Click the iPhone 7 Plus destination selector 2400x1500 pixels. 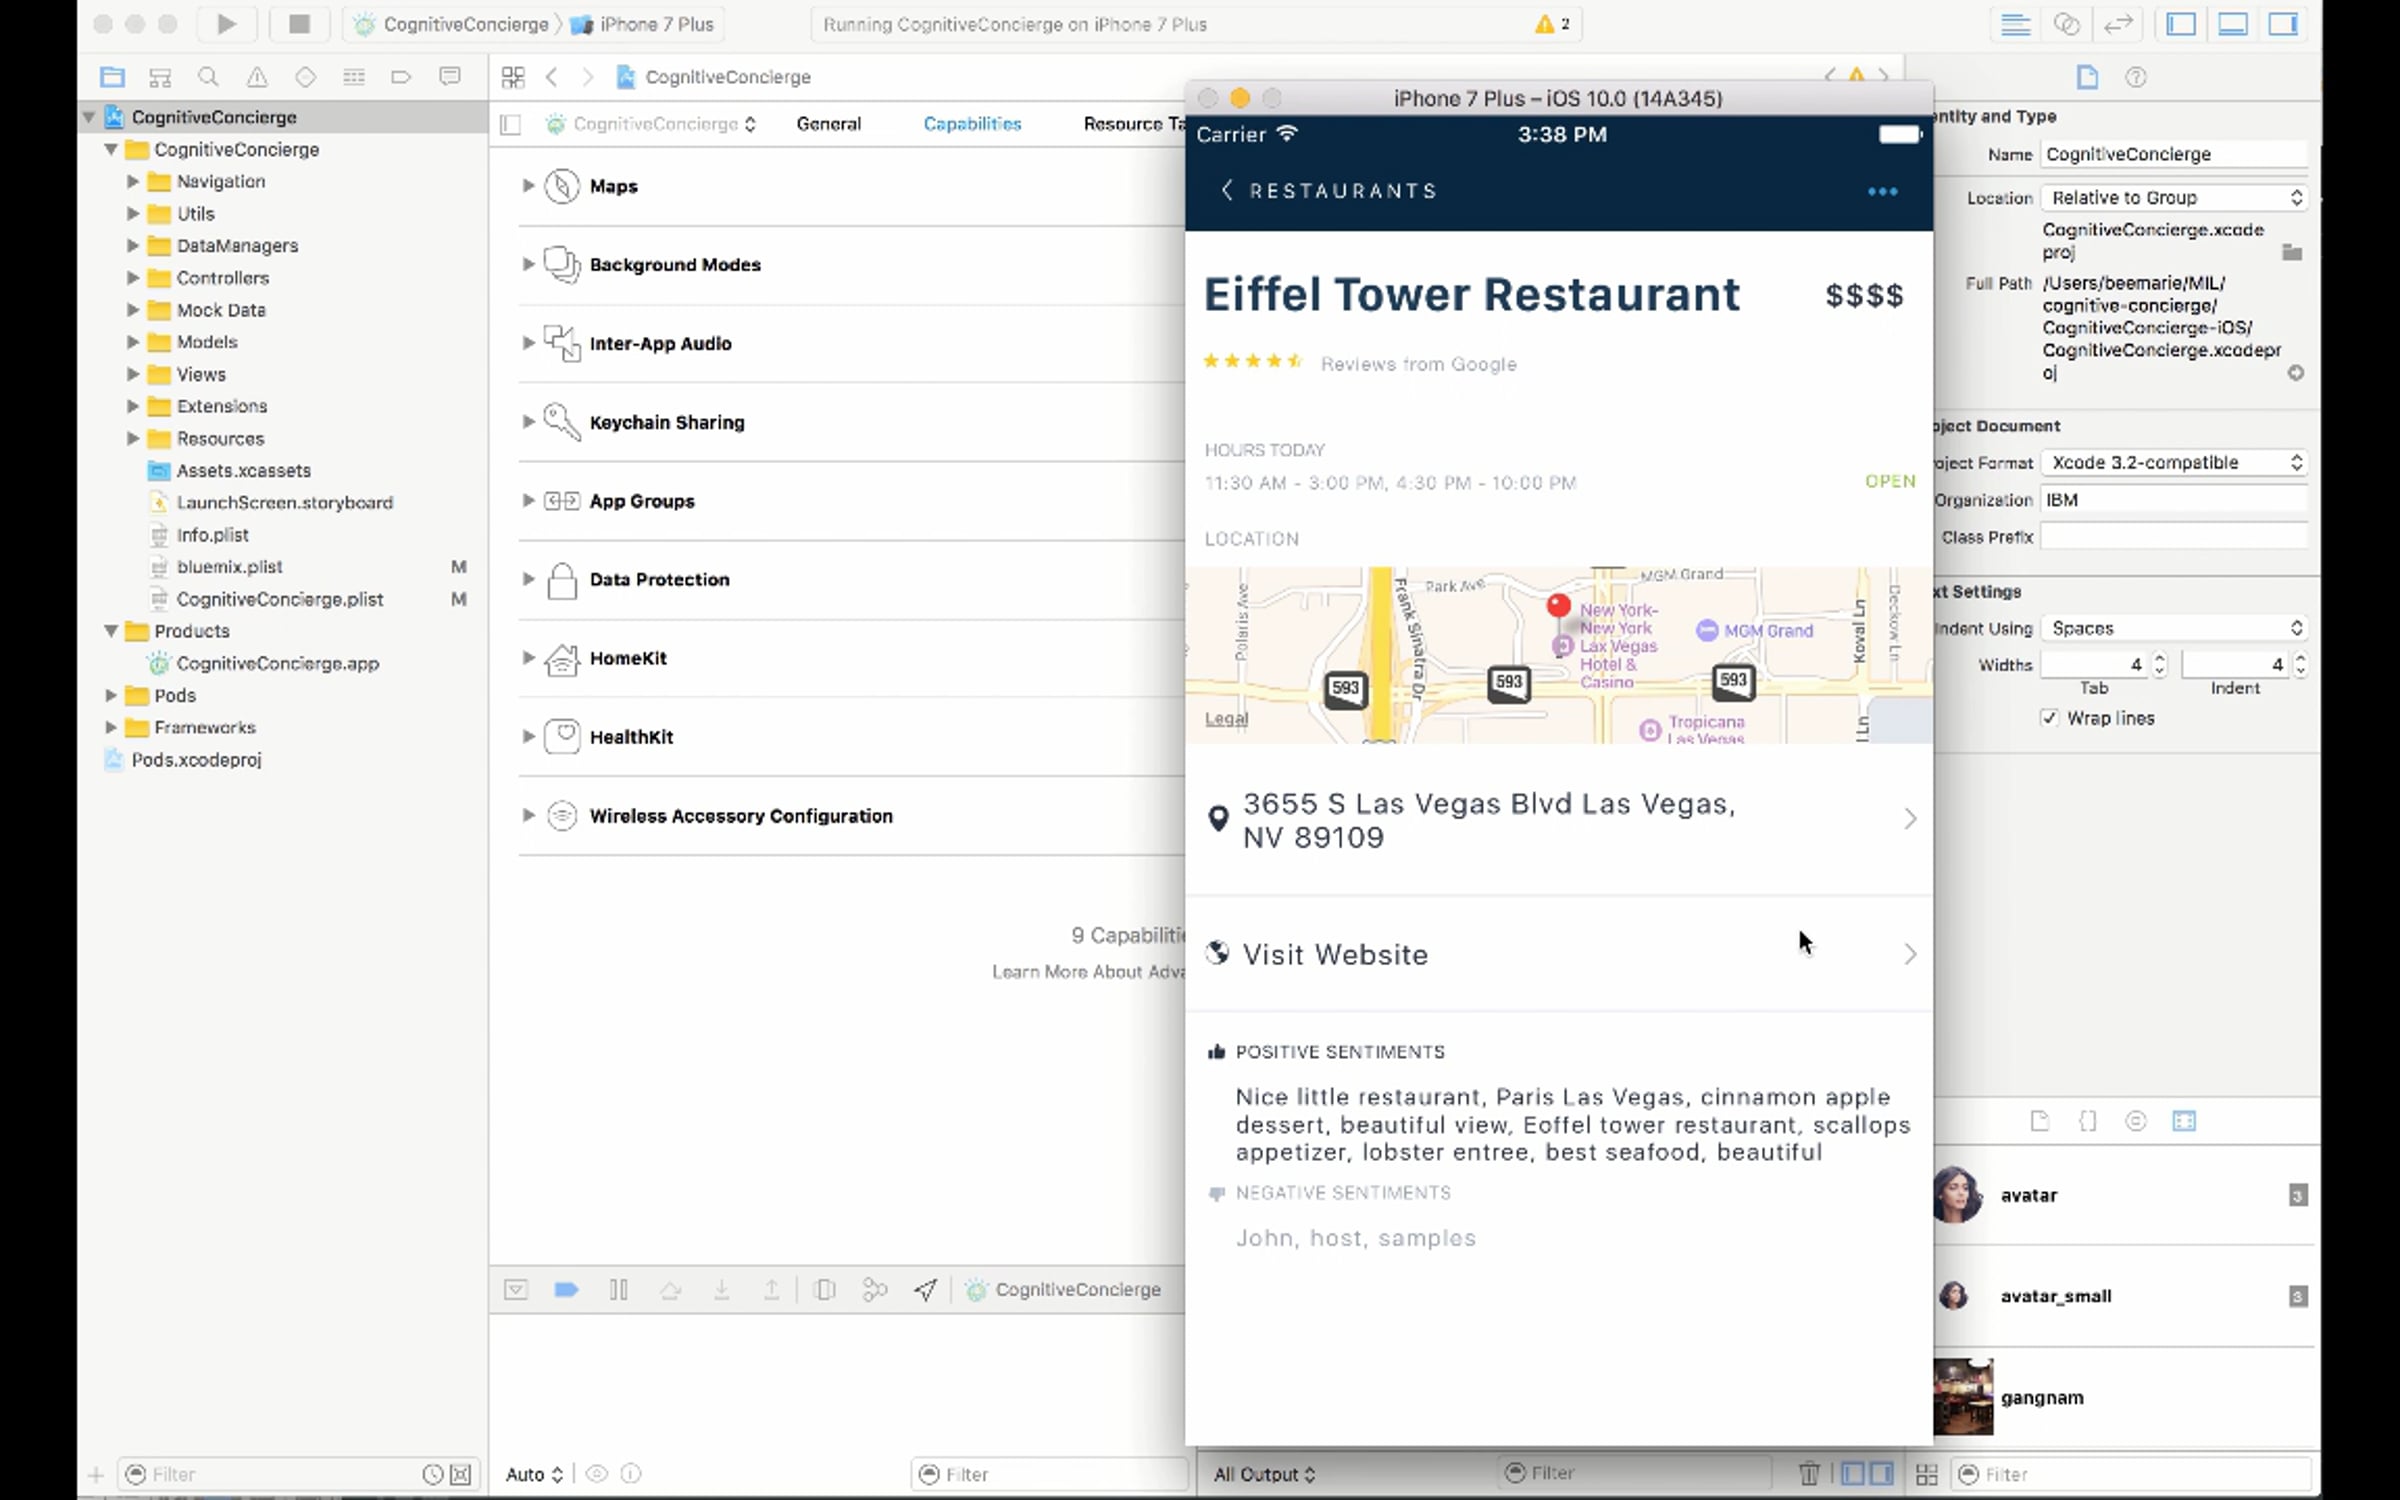point(644,24)
